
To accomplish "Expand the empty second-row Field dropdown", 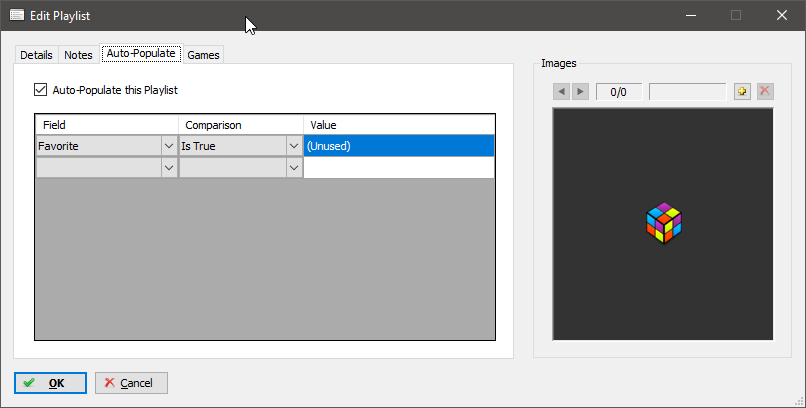I will [x=169, y=168].
